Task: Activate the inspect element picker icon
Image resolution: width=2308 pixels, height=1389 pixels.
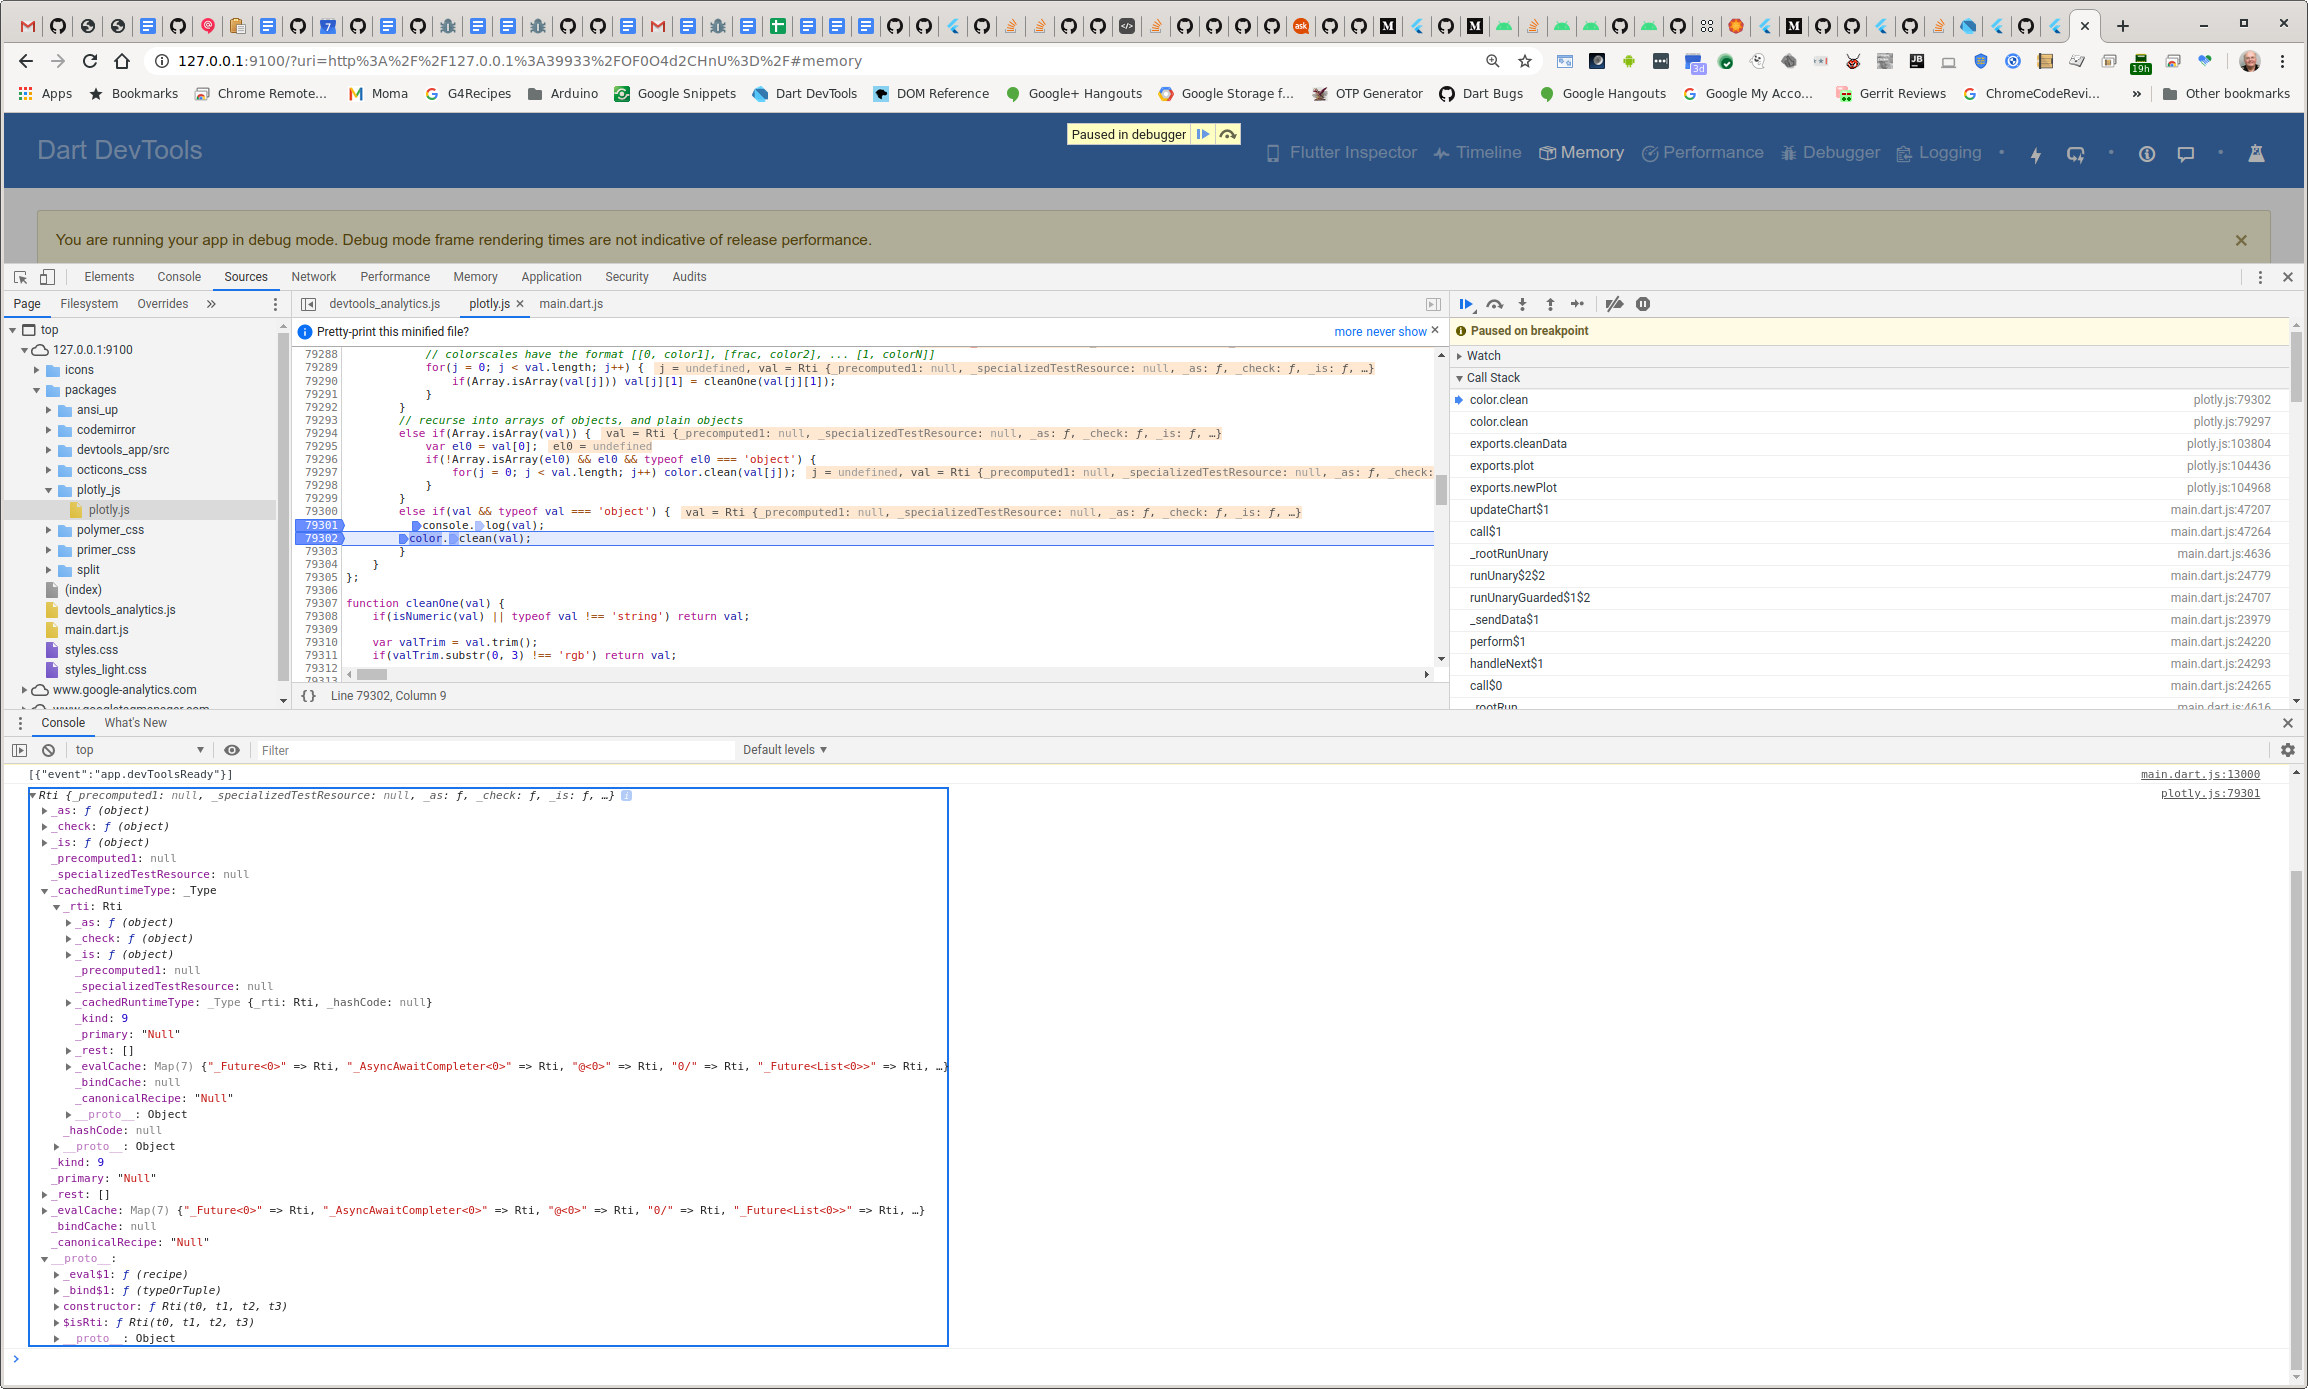Action: click(20, 277)
